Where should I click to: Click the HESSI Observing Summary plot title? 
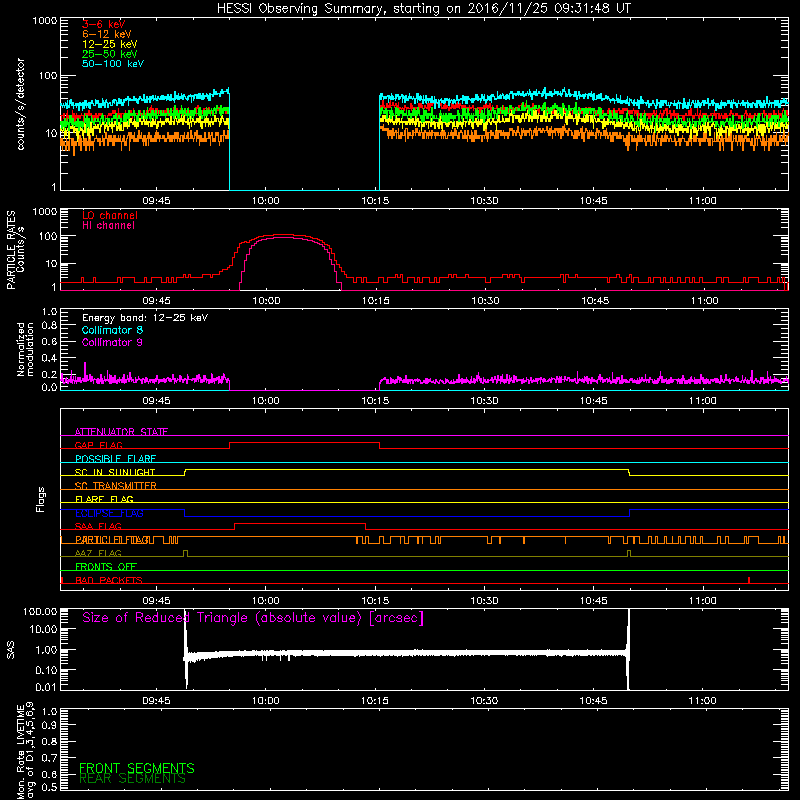(x=424, y=9)
